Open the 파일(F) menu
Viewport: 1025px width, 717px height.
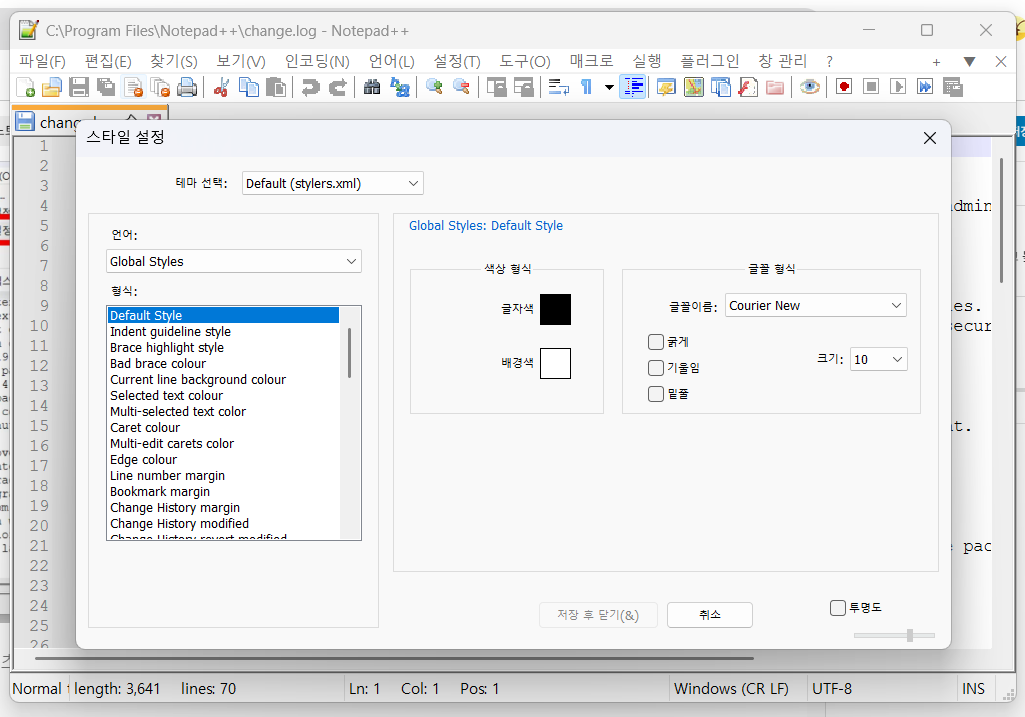[x=42, y=61]
